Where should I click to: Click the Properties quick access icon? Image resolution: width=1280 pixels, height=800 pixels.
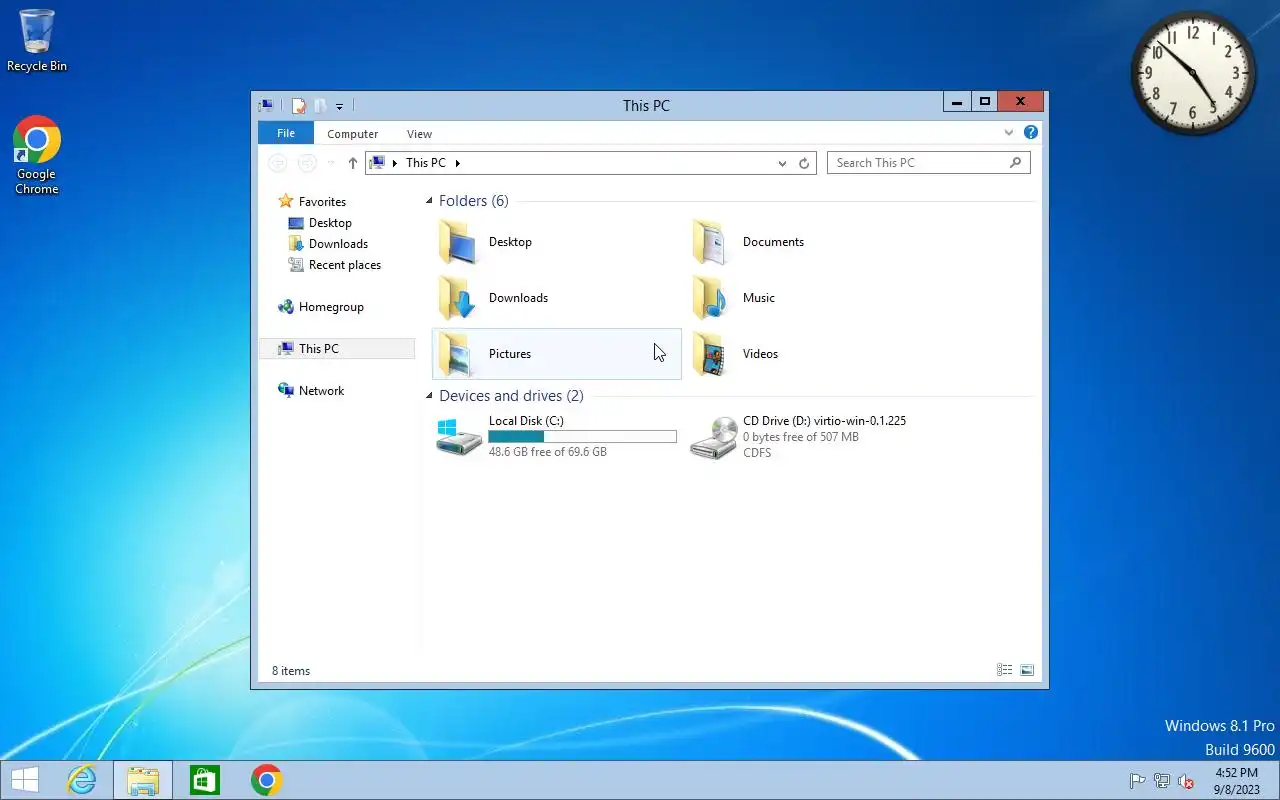pos(298,105)
